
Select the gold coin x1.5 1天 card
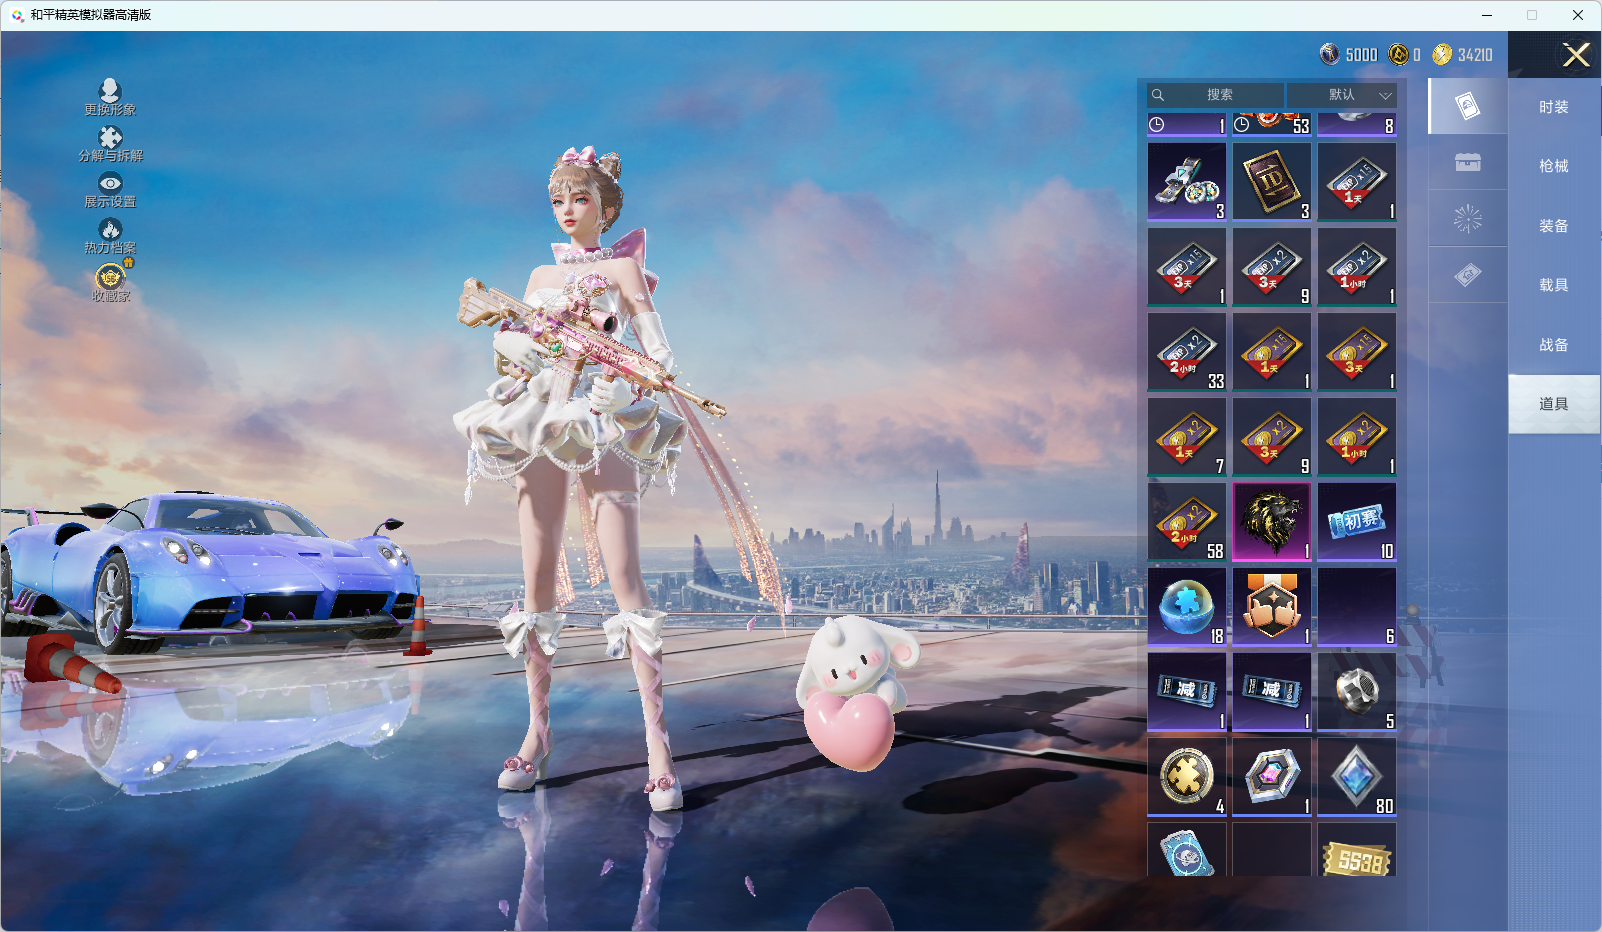1272,352
